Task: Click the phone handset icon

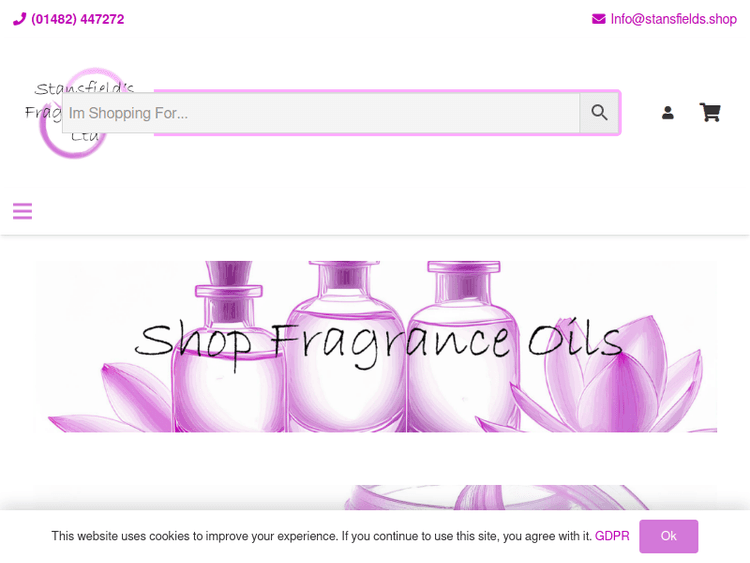Action: tap(19, 19)
